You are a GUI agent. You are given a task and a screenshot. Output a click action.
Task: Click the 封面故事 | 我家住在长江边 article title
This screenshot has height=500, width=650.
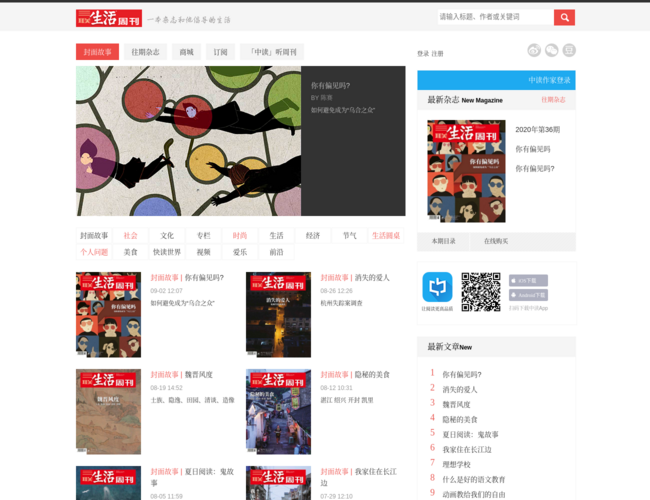click(359, 477)
